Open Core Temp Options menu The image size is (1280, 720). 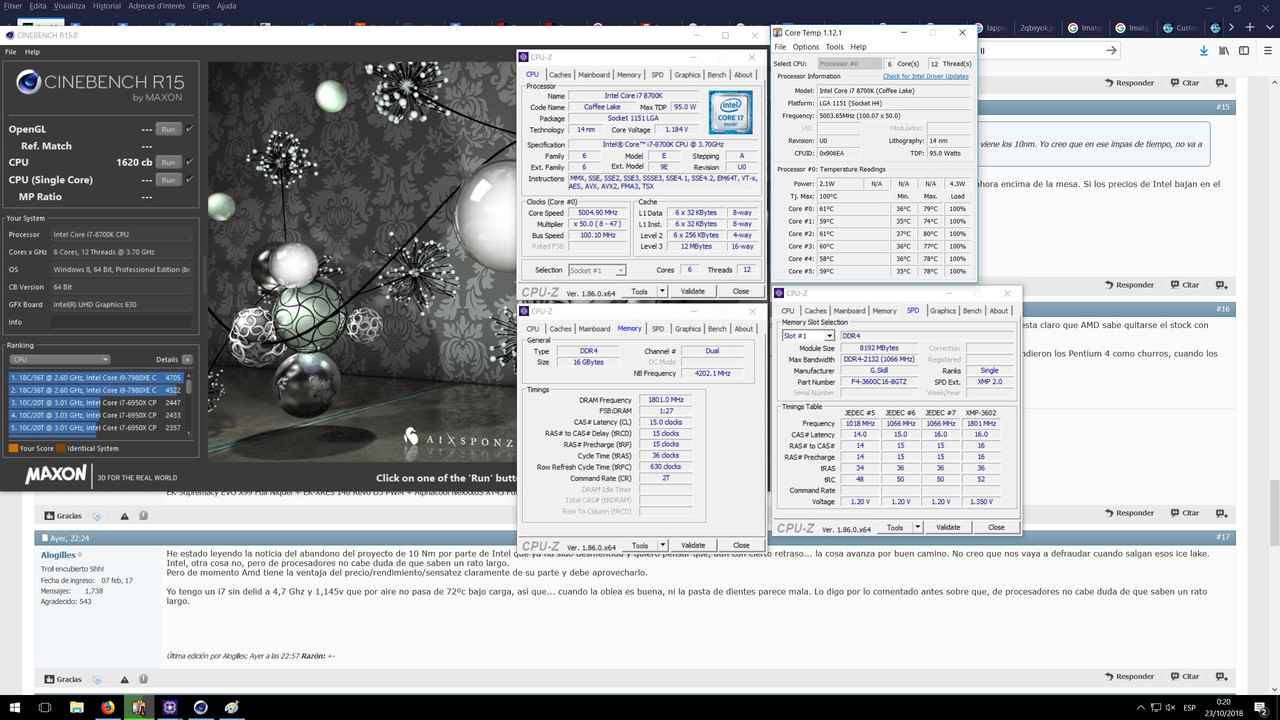click(806, 47)
